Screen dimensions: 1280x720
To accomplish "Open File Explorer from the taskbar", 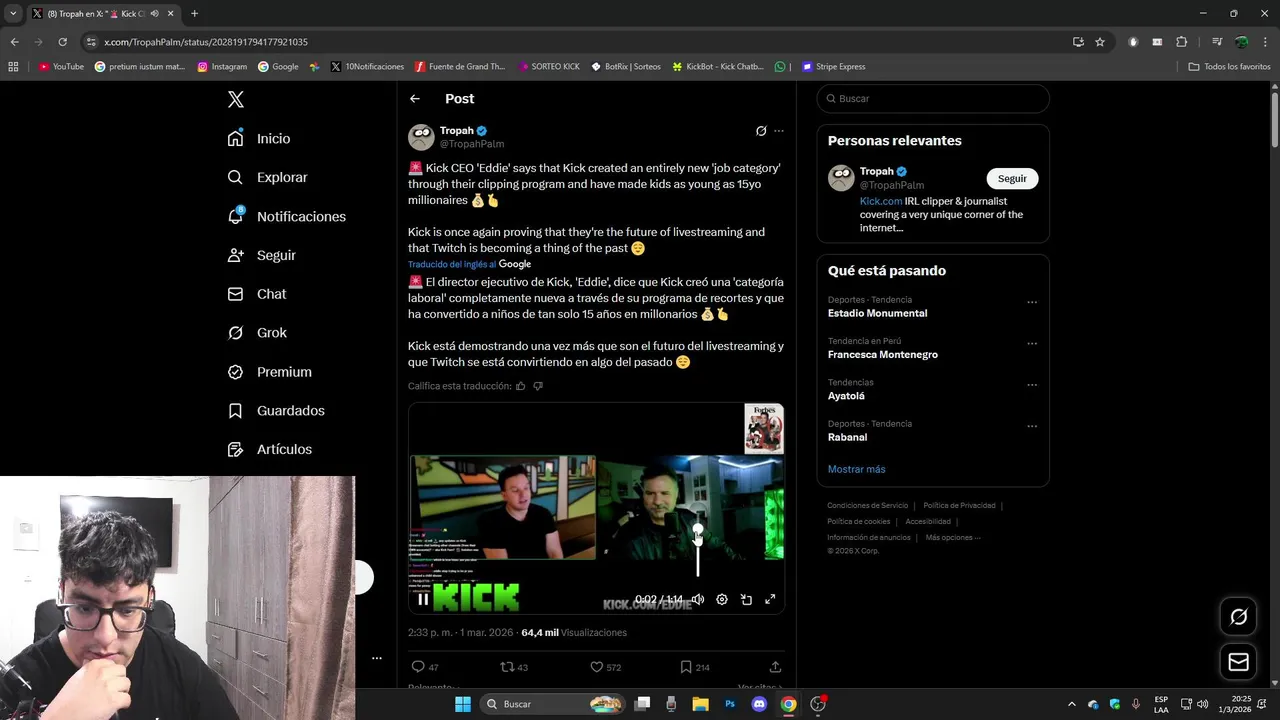I will point(700,704).
